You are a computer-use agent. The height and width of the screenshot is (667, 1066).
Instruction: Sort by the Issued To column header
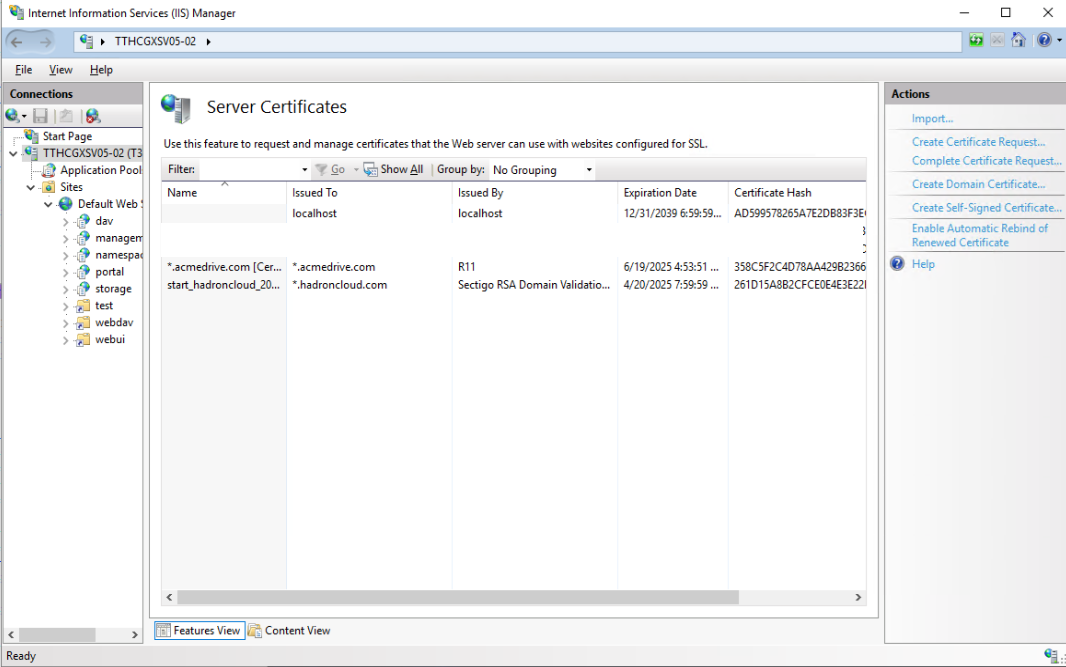pos(369,193)
